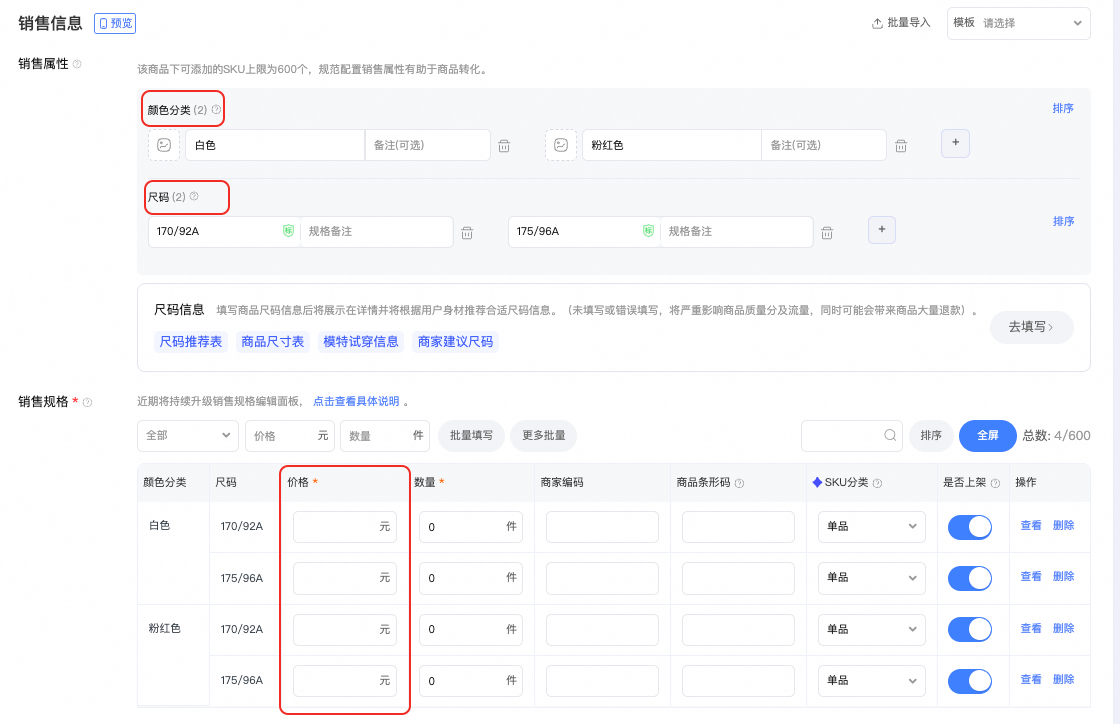Click help icon beside 尺码 (2)
Image resolution: width=1120 pixels, height=724 pixels.
tap(194, 196)
